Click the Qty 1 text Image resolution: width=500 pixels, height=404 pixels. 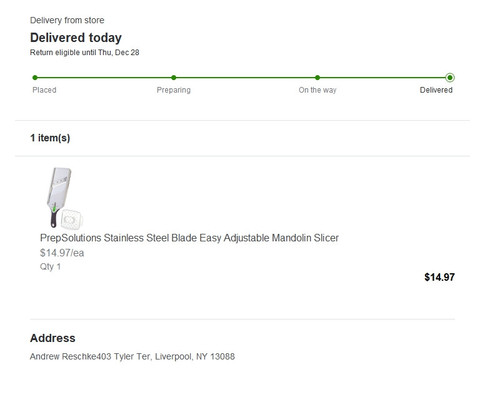point(50,267)
